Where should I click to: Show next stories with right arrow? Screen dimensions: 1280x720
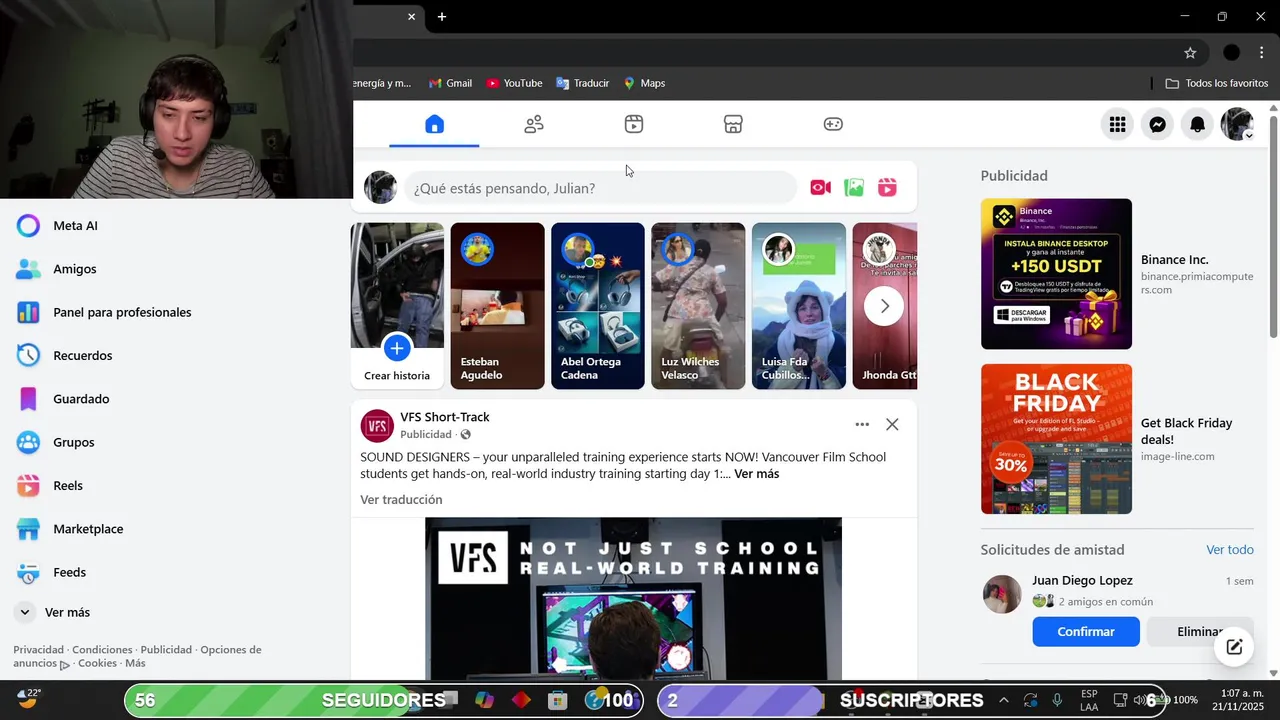point(884,306)
